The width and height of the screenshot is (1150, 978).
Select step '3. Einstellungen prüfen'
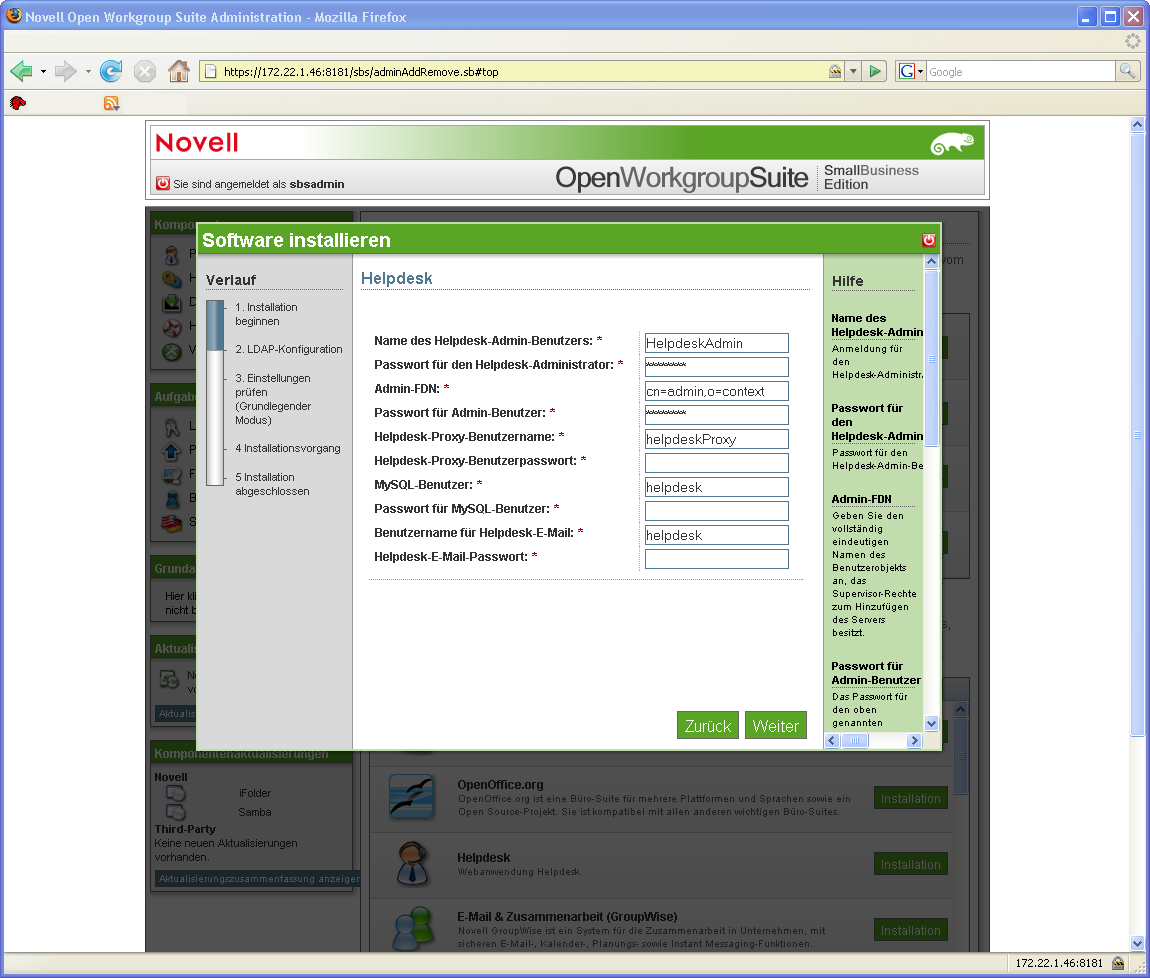273,399
